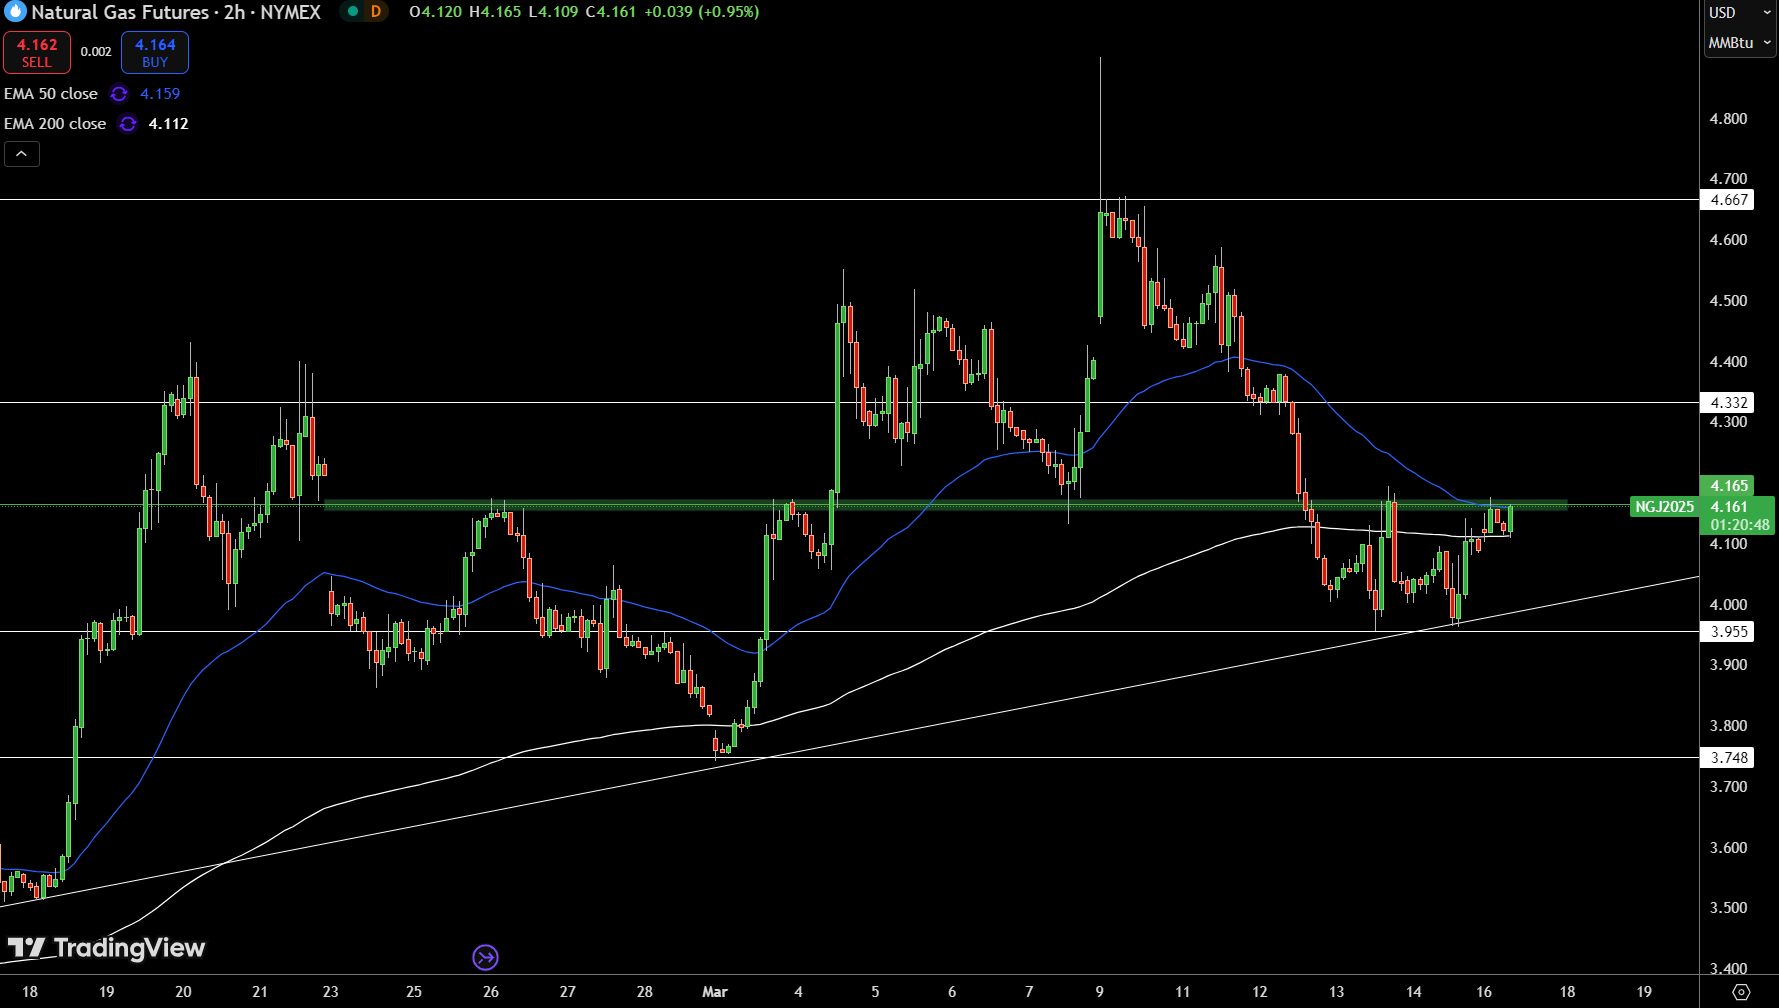1779x1008 pixels.
Task: Click the date 18 at axis left
Action: (x=30, y=992)
